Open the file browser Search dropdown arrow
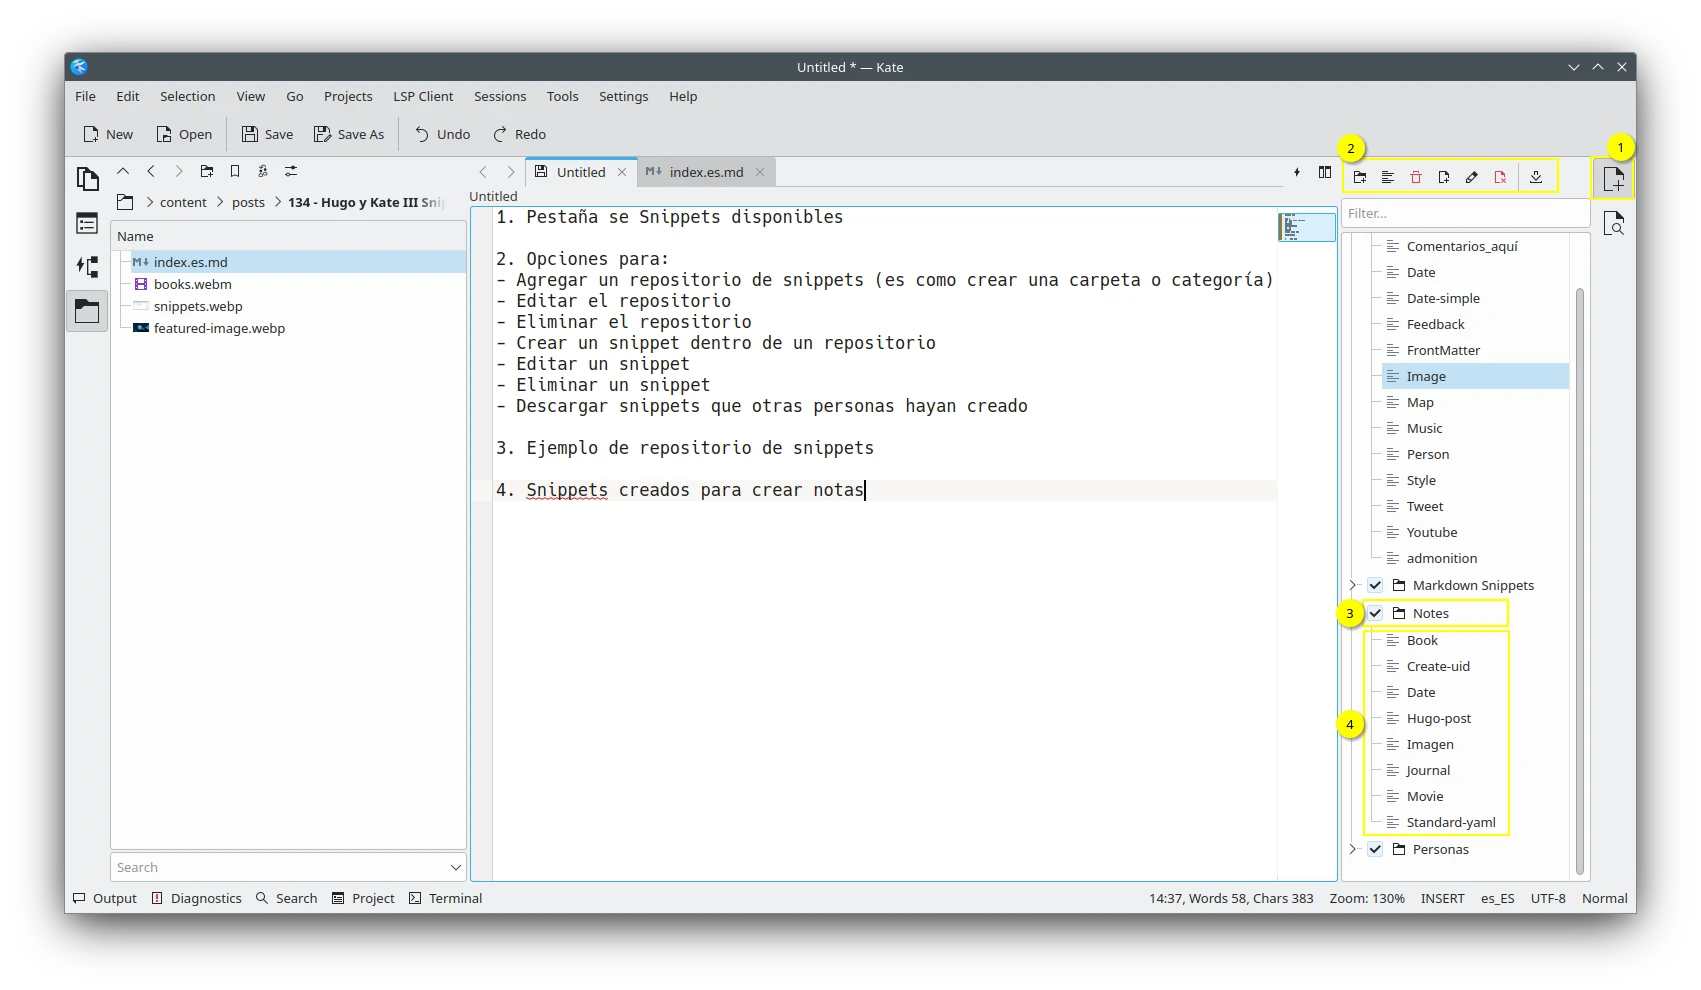Screen dimensions: 1701x990 456,867
